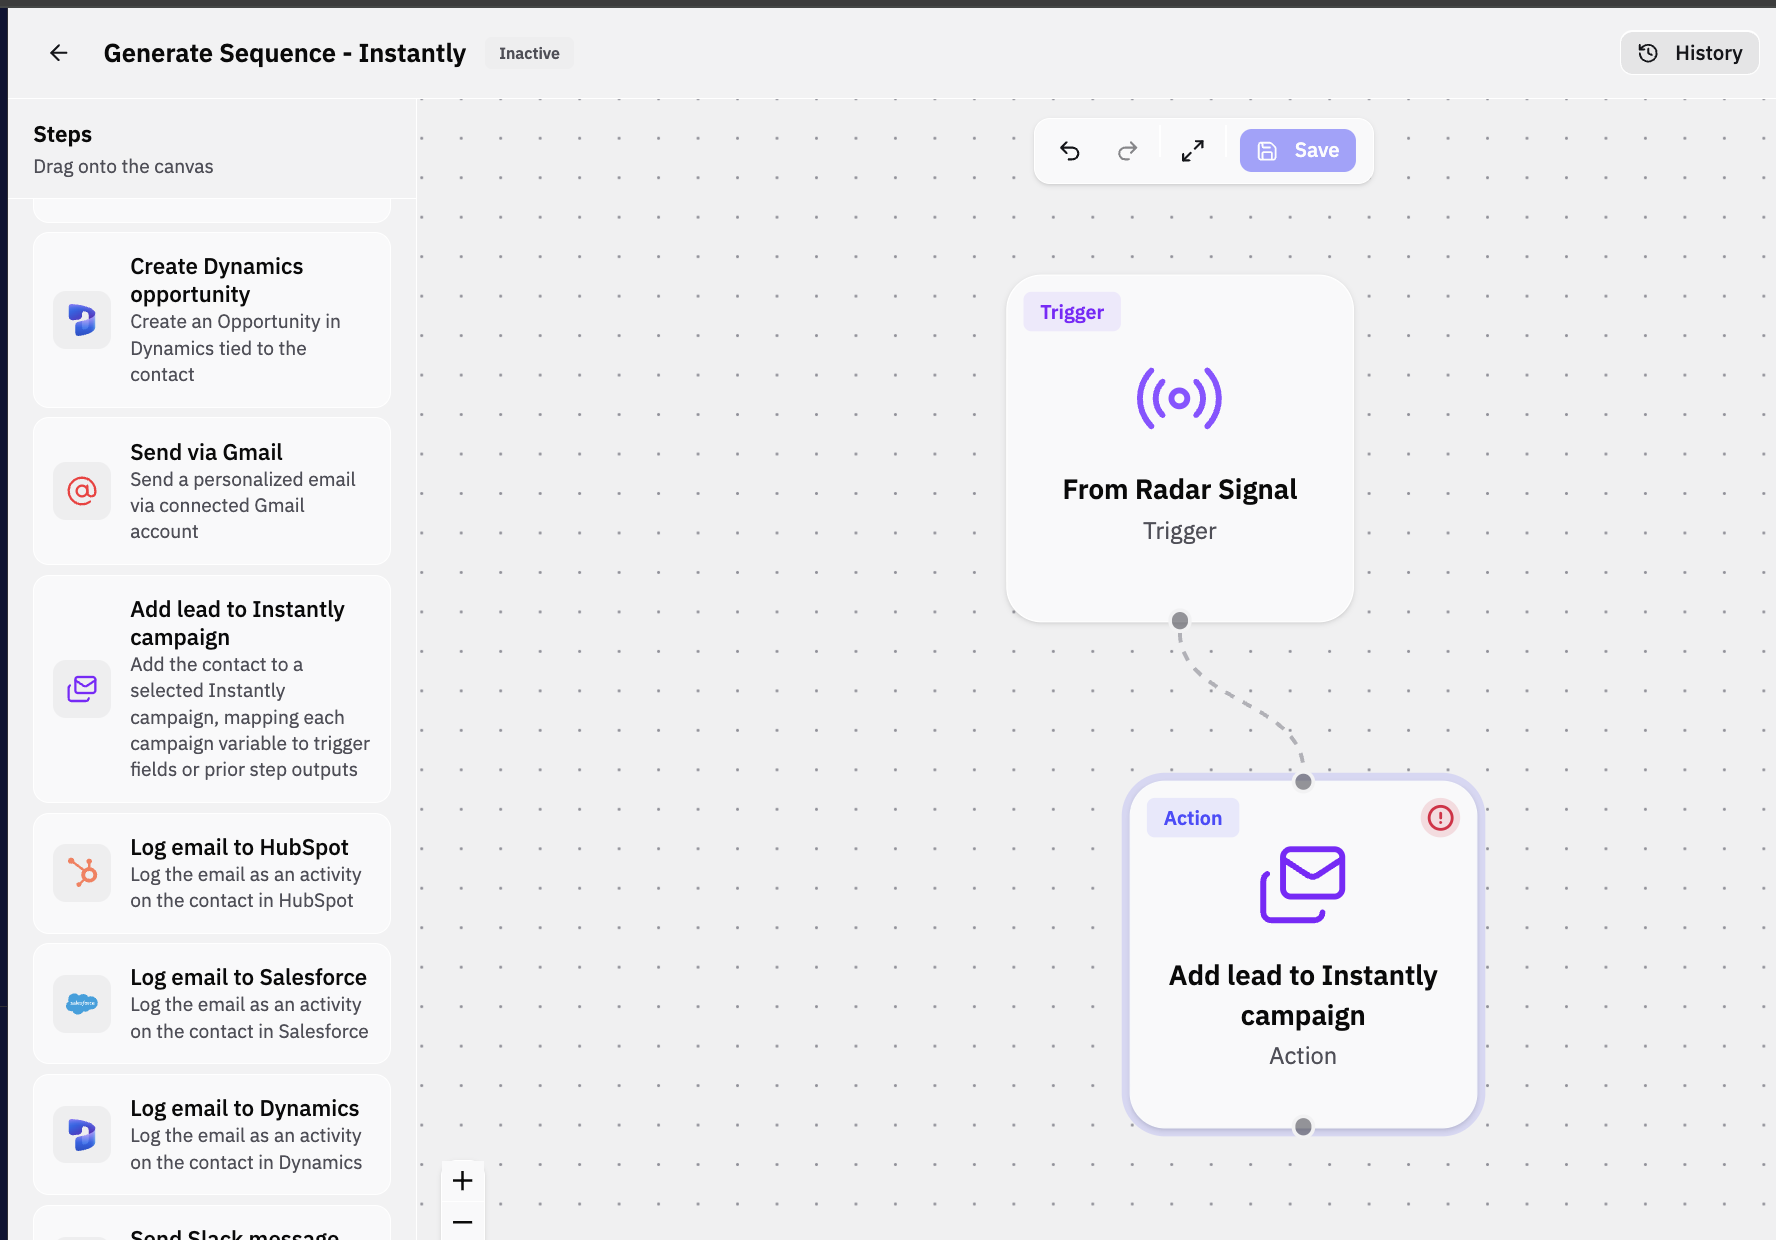1776x1240 pixels.
Task: Select the Log email to Dynamics step
Action: click(x=212, y=1134)
